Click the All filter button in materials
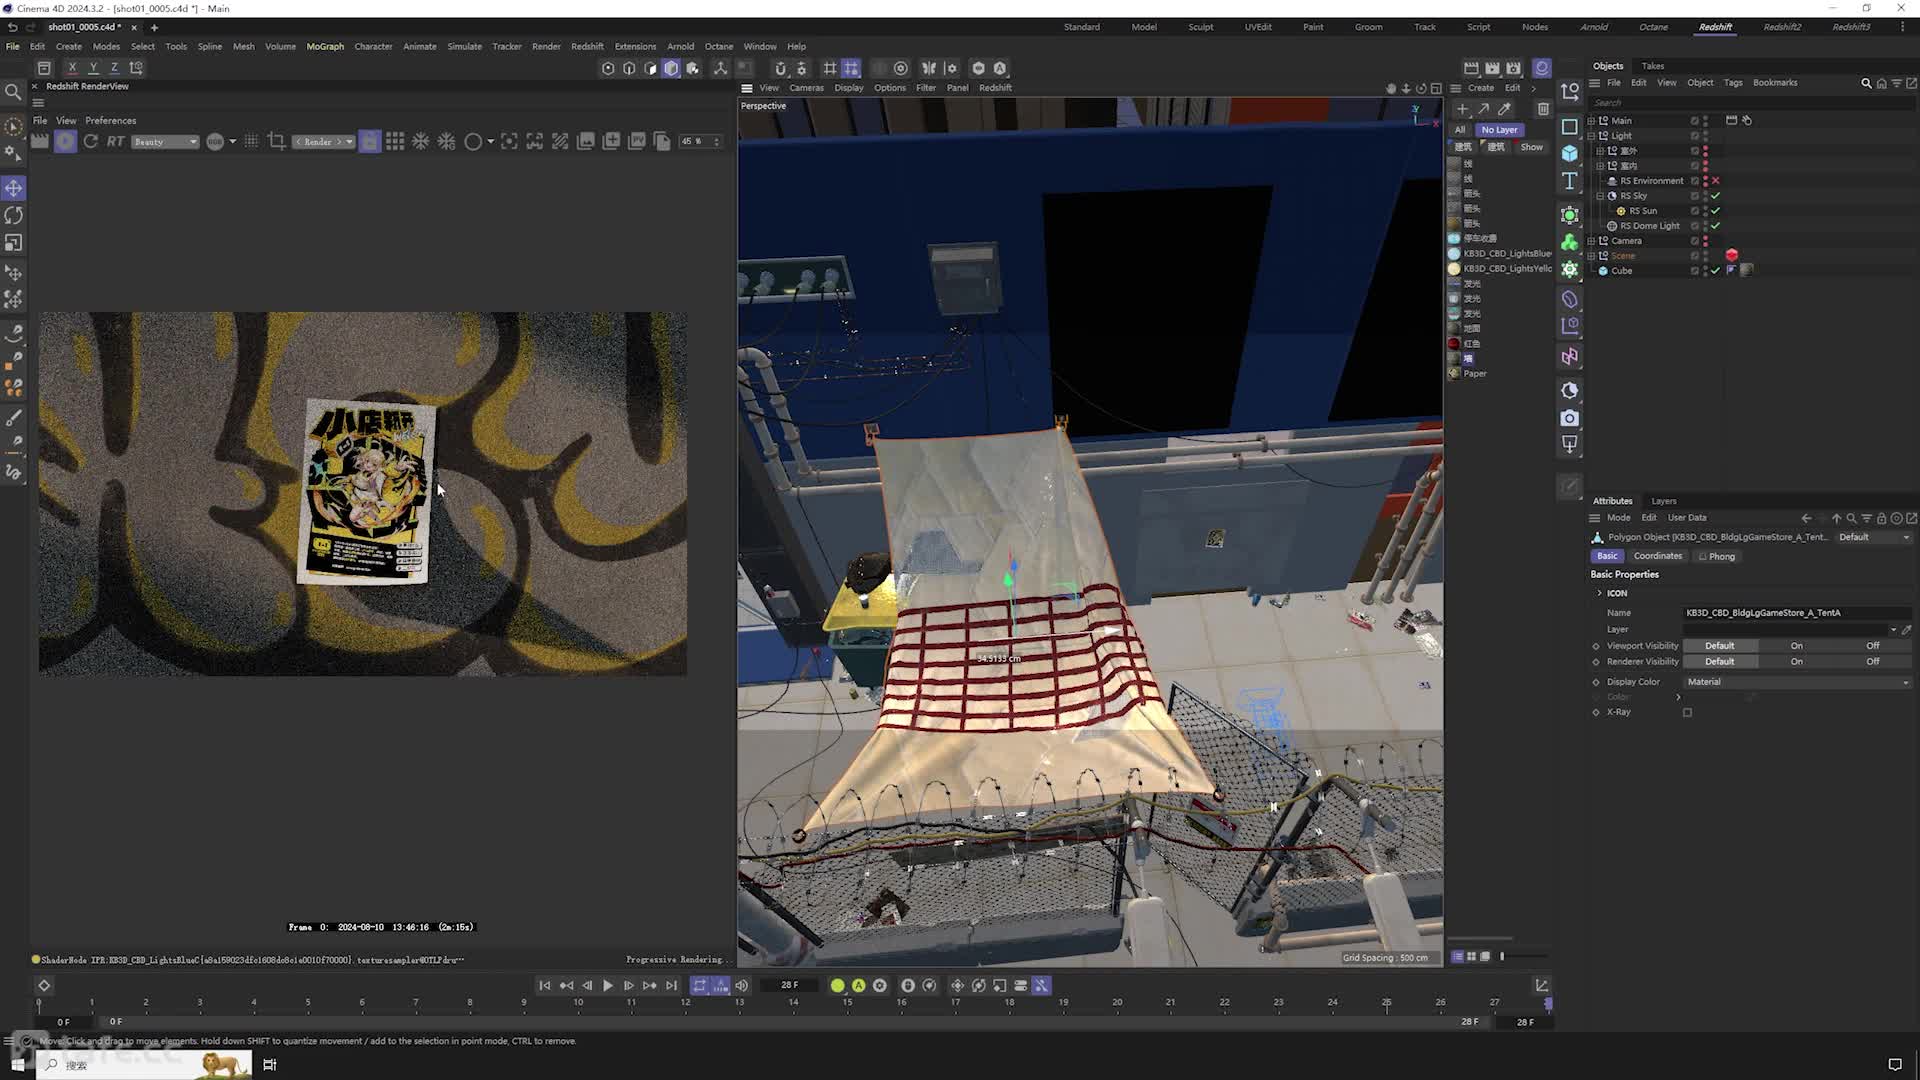 point(1460,130)
